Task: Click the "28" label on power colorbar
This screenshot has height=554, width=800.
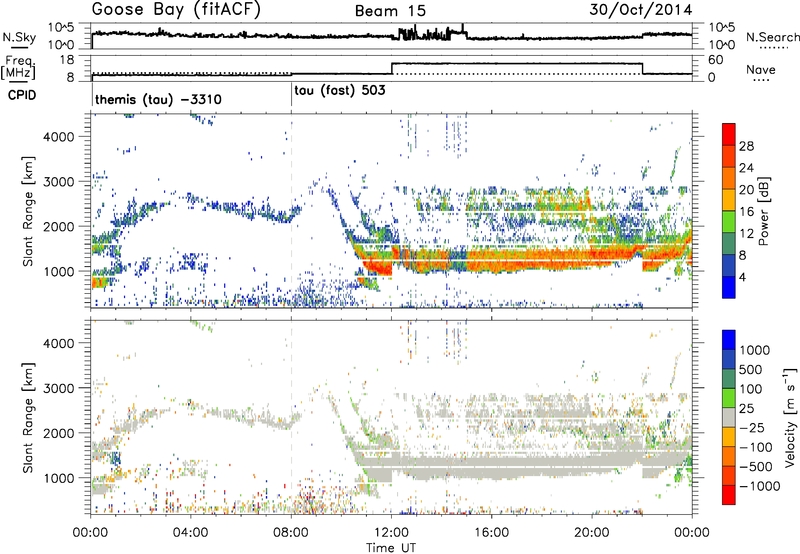Action: point(746,146)
